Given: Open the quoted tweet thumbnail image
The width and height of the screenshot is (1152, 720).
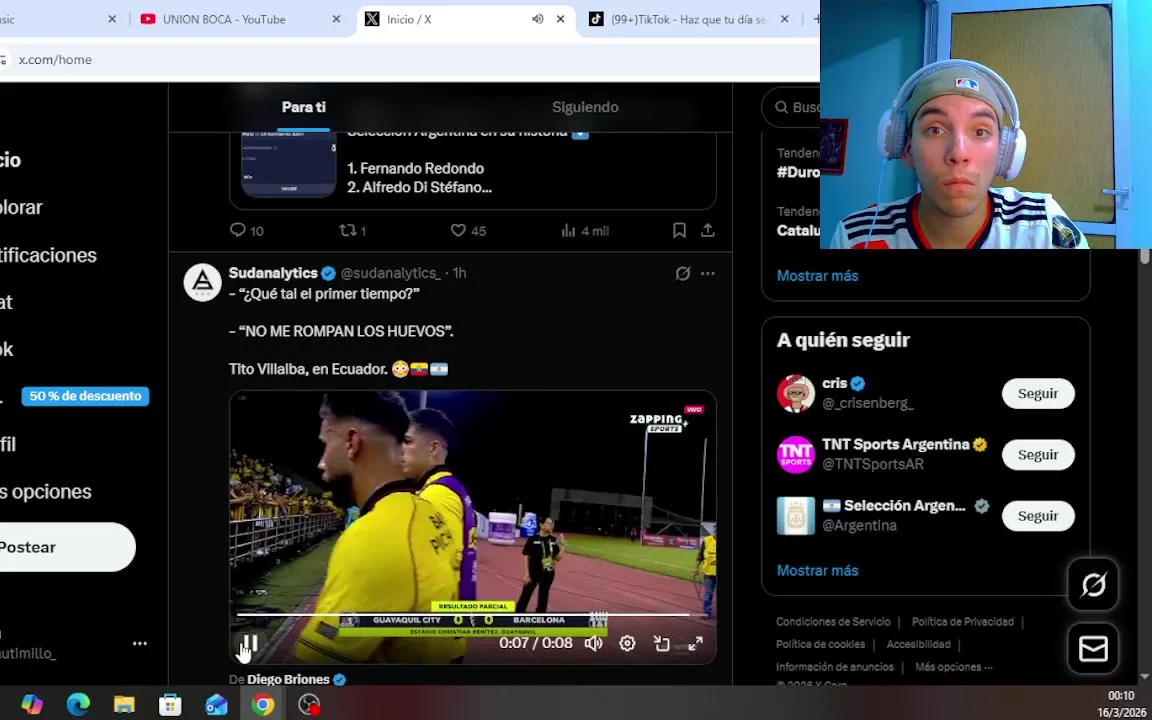Looking at the screenshot, I should [x=289, y=165].
